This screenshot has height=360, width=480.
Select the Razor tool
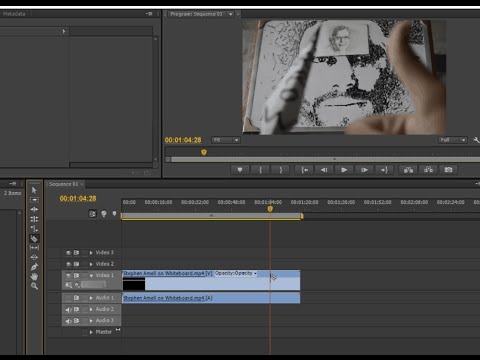click(x=34, y=238)
